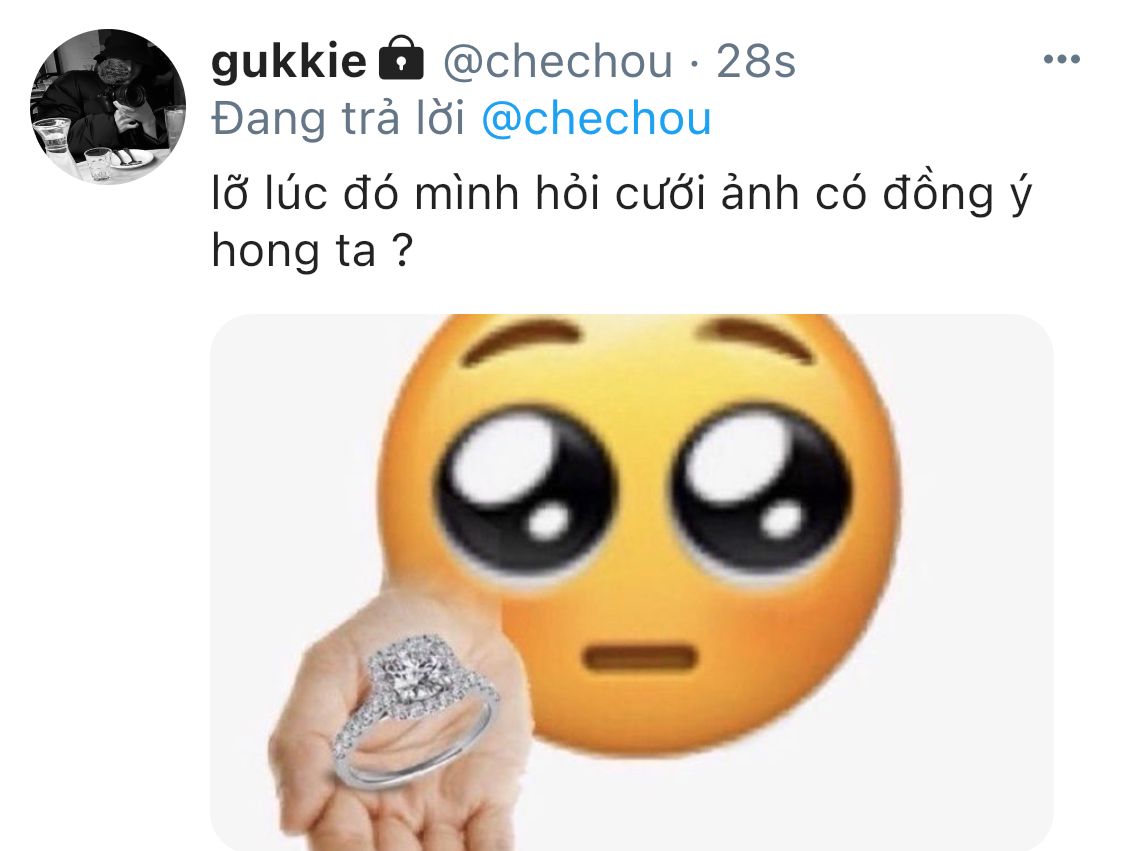Click the separator dot before 28s

pos(694,63)
